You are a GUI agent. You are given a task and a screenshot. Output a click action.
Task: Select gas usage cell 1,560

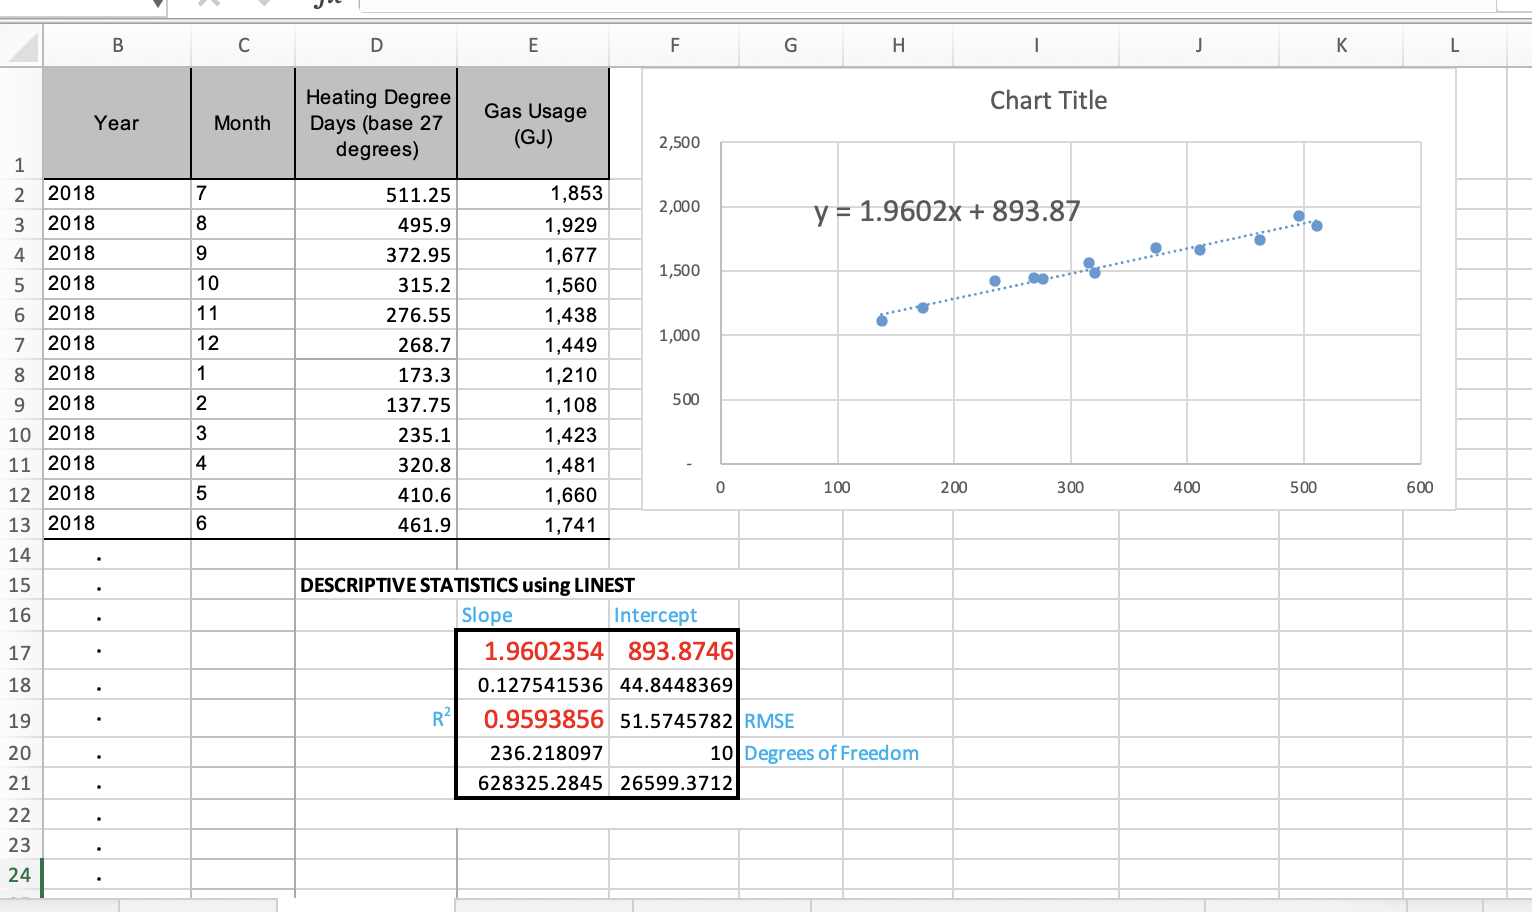pos(533,284)
